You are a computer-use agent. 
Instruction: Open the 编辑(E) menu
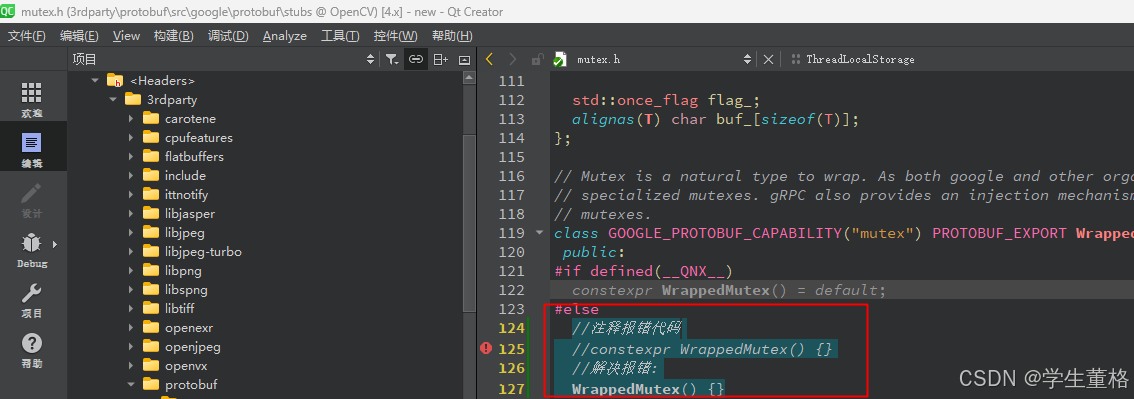pyautogui.click(x=79, y=35)
